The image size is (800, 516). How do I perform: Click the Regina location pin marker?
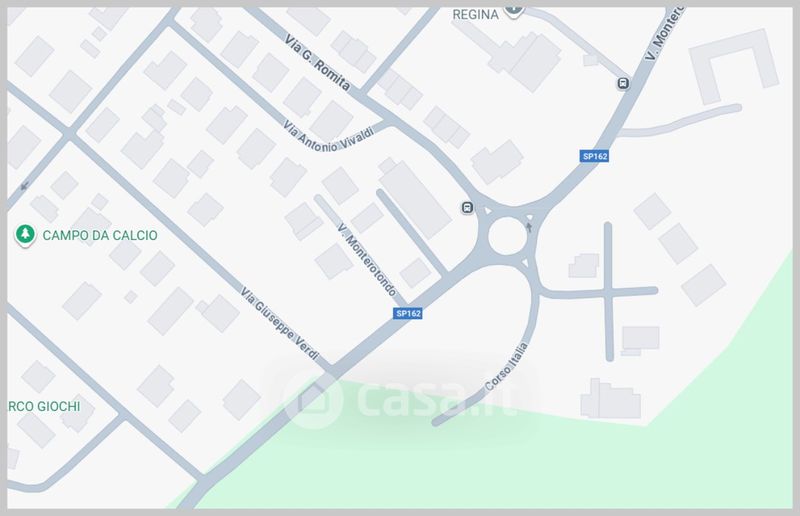point(514,11)
